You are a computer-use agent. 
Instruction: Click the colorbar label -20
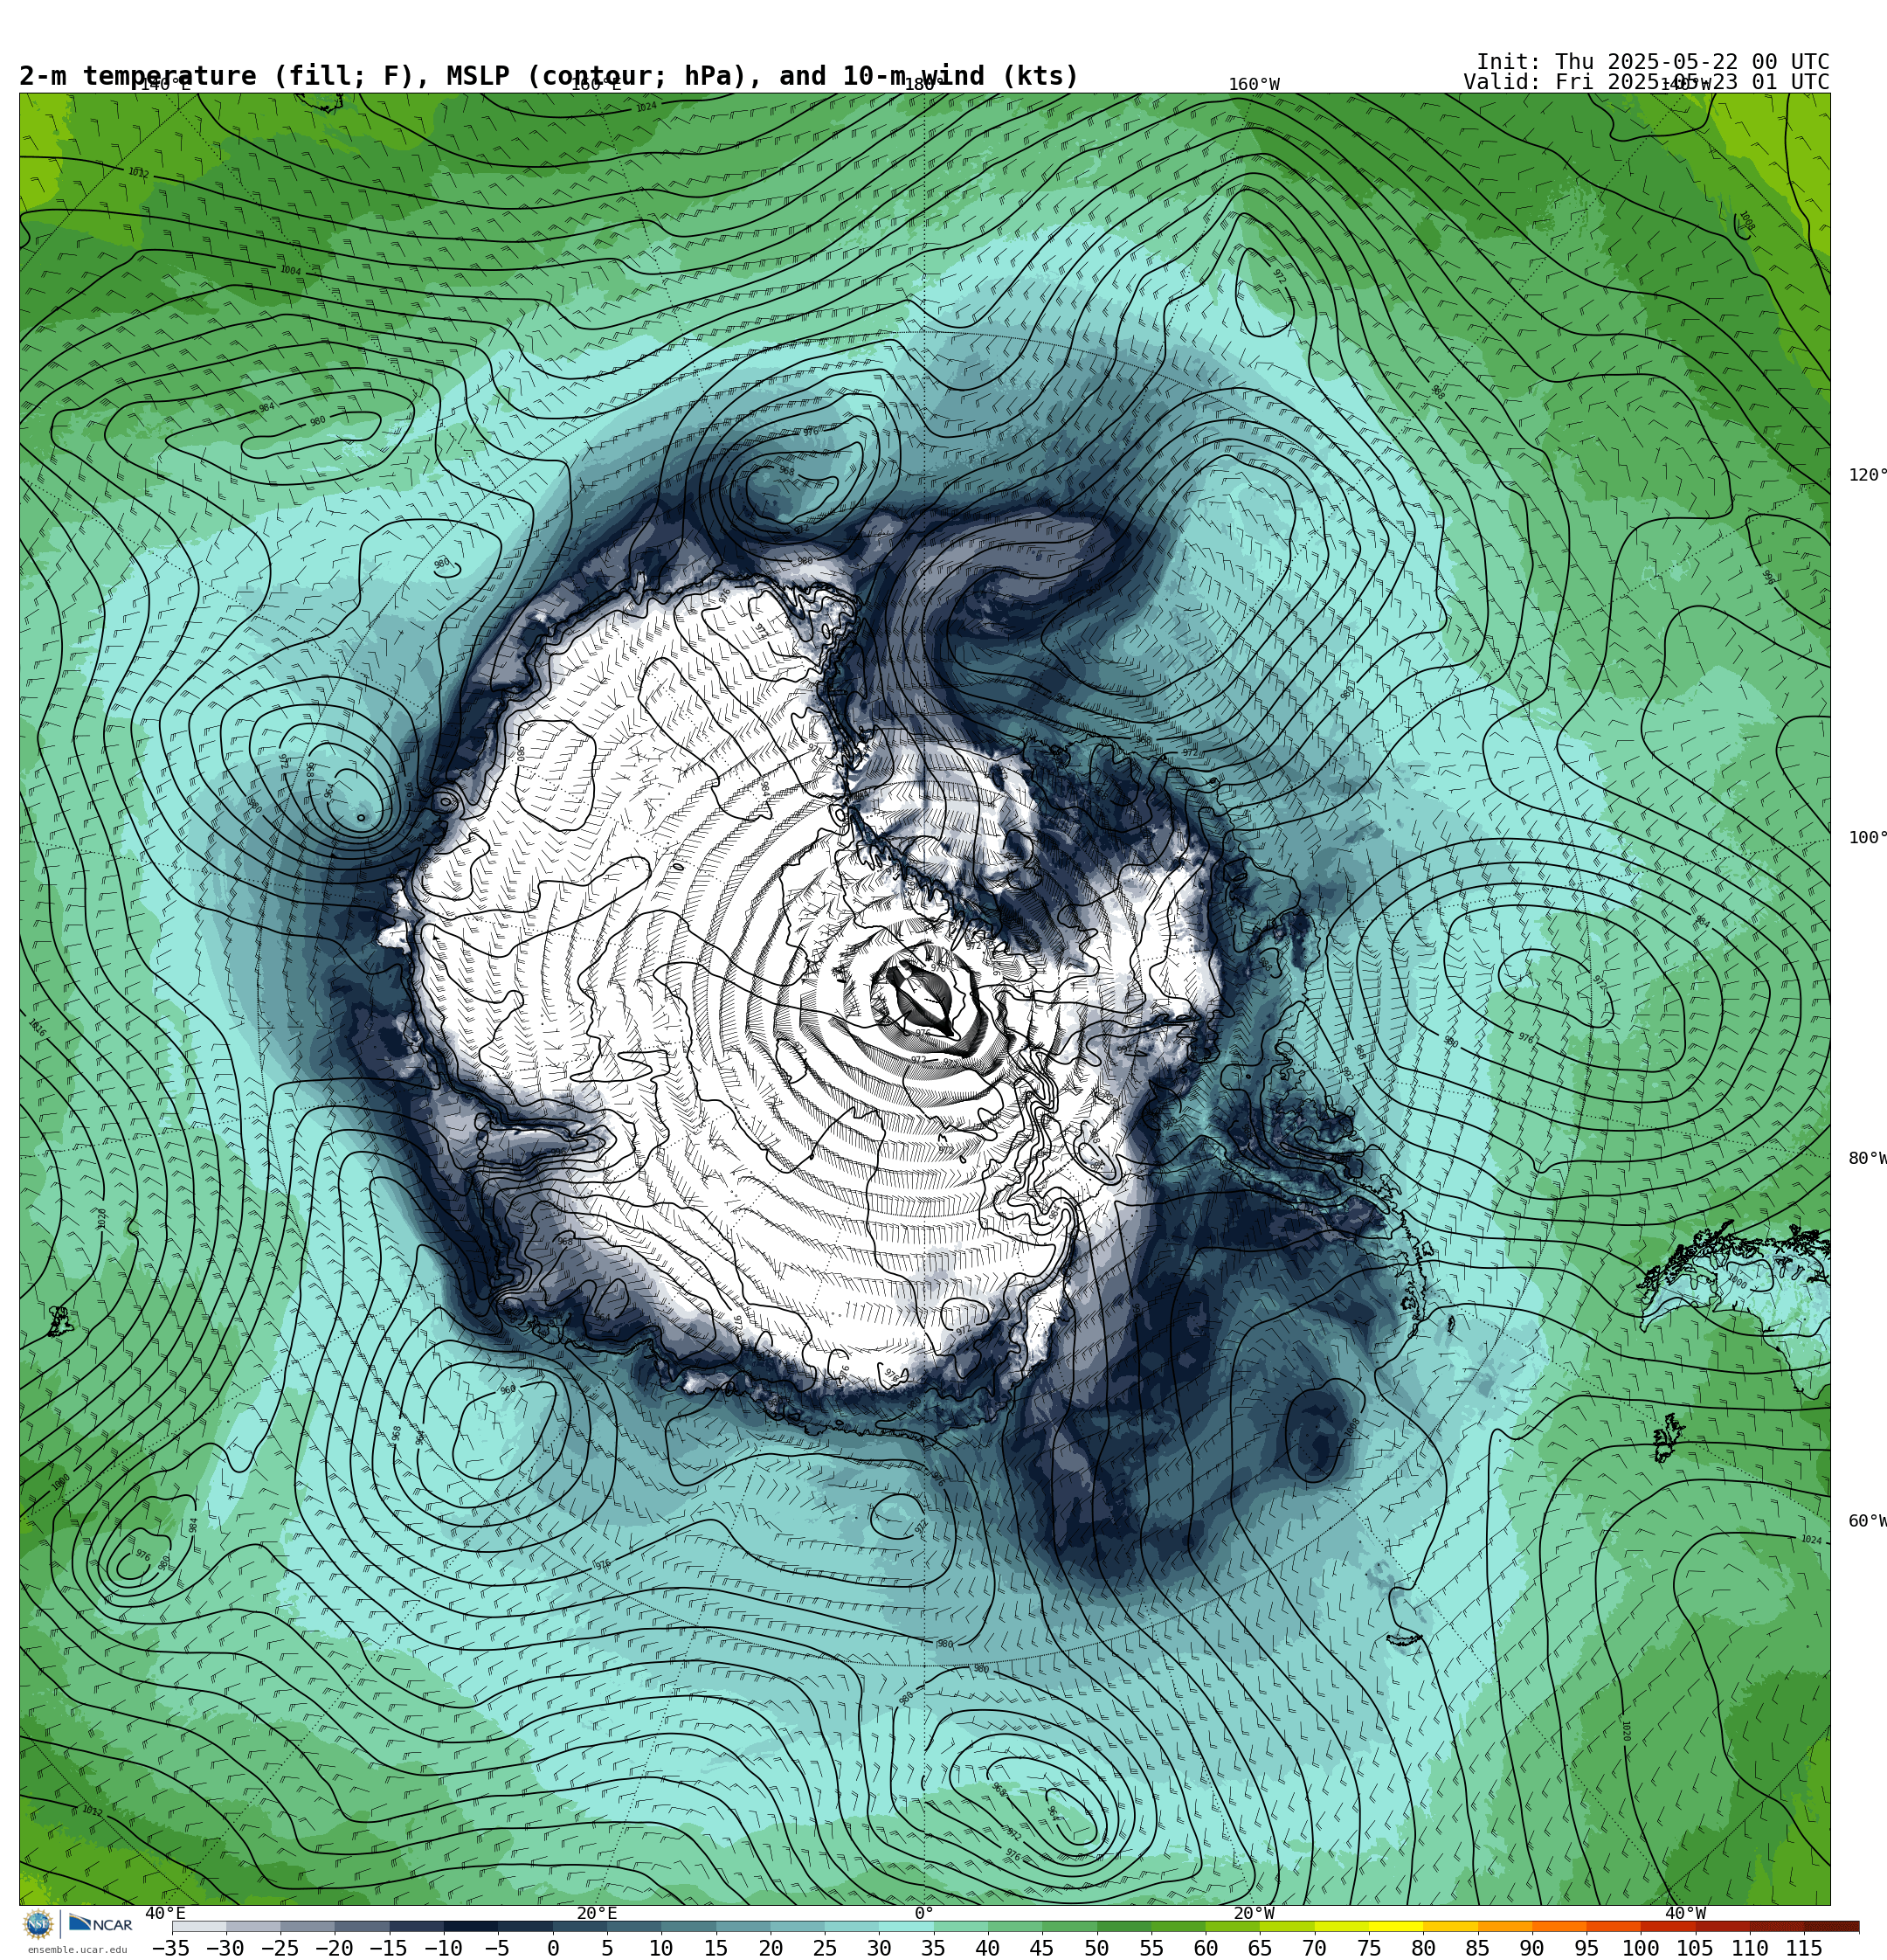[x=334, y=1948]
